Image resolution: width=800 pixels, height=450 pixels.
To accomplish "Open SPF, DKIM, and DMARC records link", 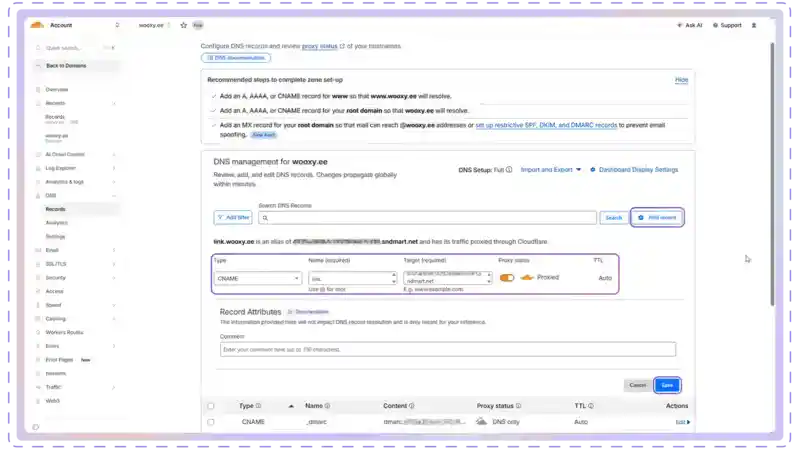I will coord(546,125).
